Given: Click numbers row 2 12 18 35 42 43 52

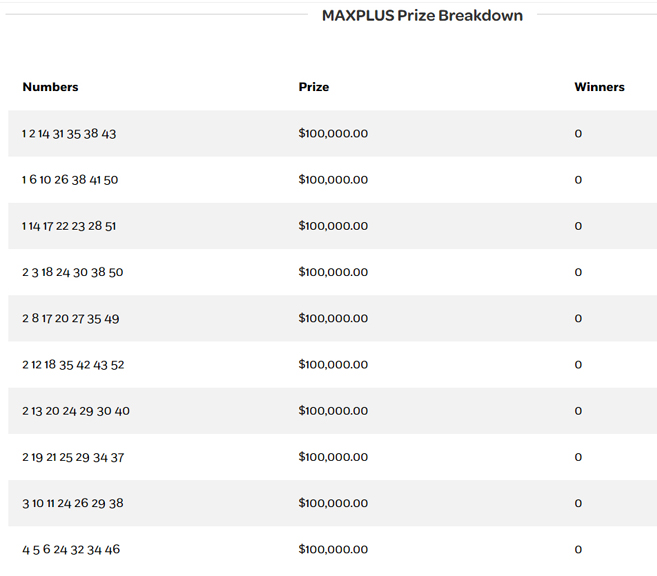Looking at the screenshot, I should click(x=73, y=365).
